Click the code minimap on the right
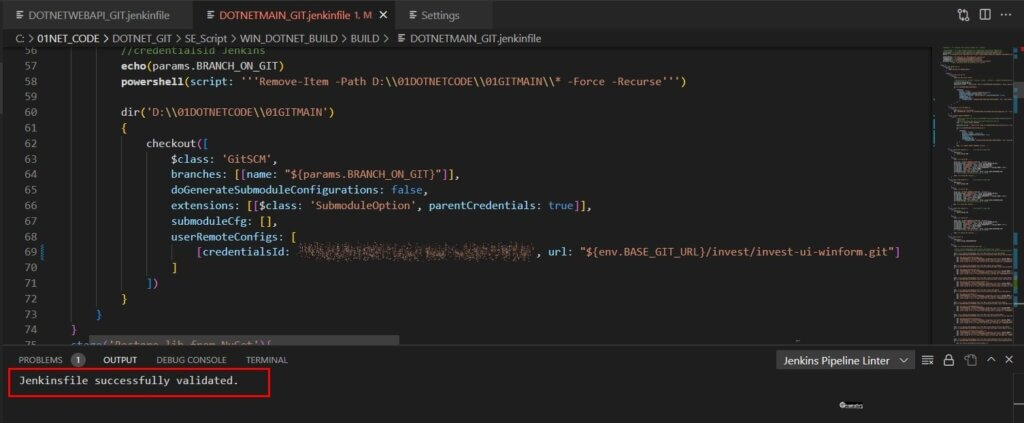 pos(976,196)
